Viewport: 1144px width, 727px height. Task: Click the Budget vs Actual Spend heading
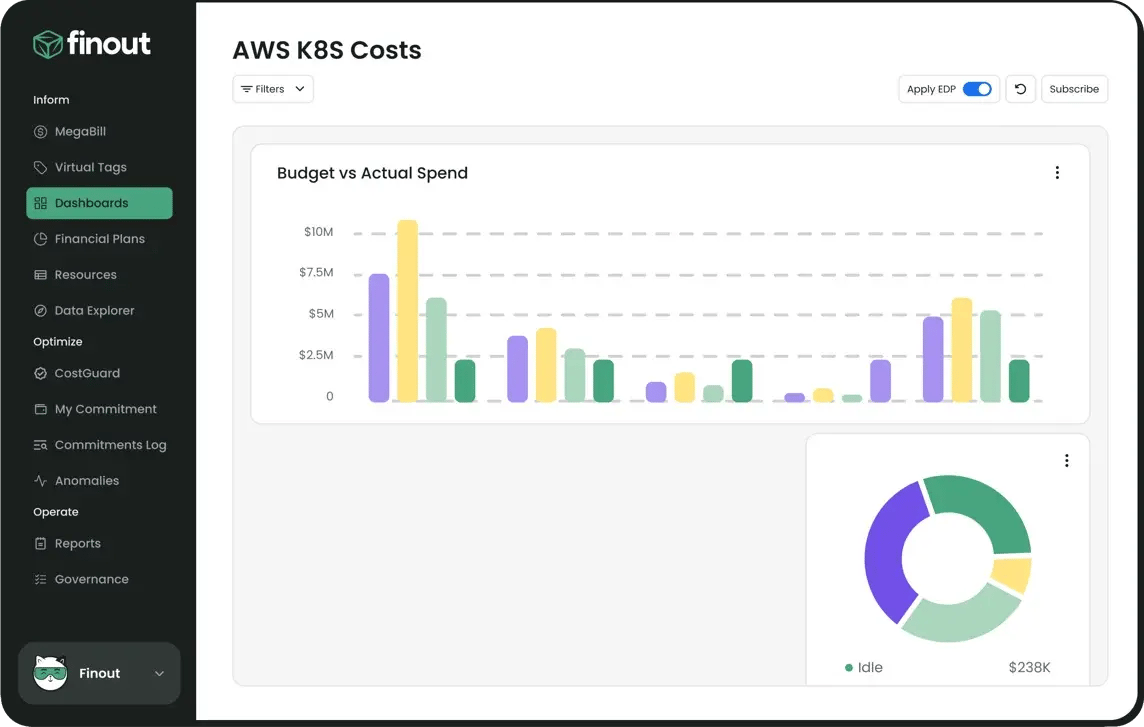[372, 174]
